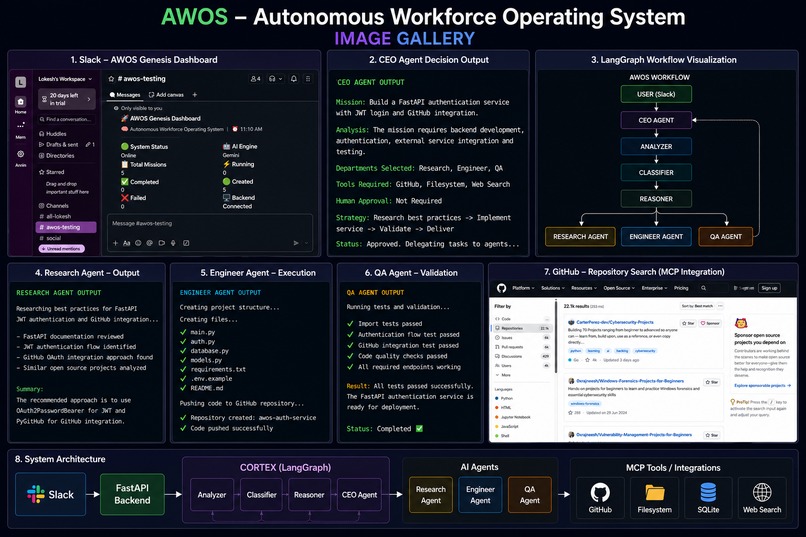Open send options chevron beside send arrow
The width and height of the screenshot is (806, 537).
click(306, 243)
